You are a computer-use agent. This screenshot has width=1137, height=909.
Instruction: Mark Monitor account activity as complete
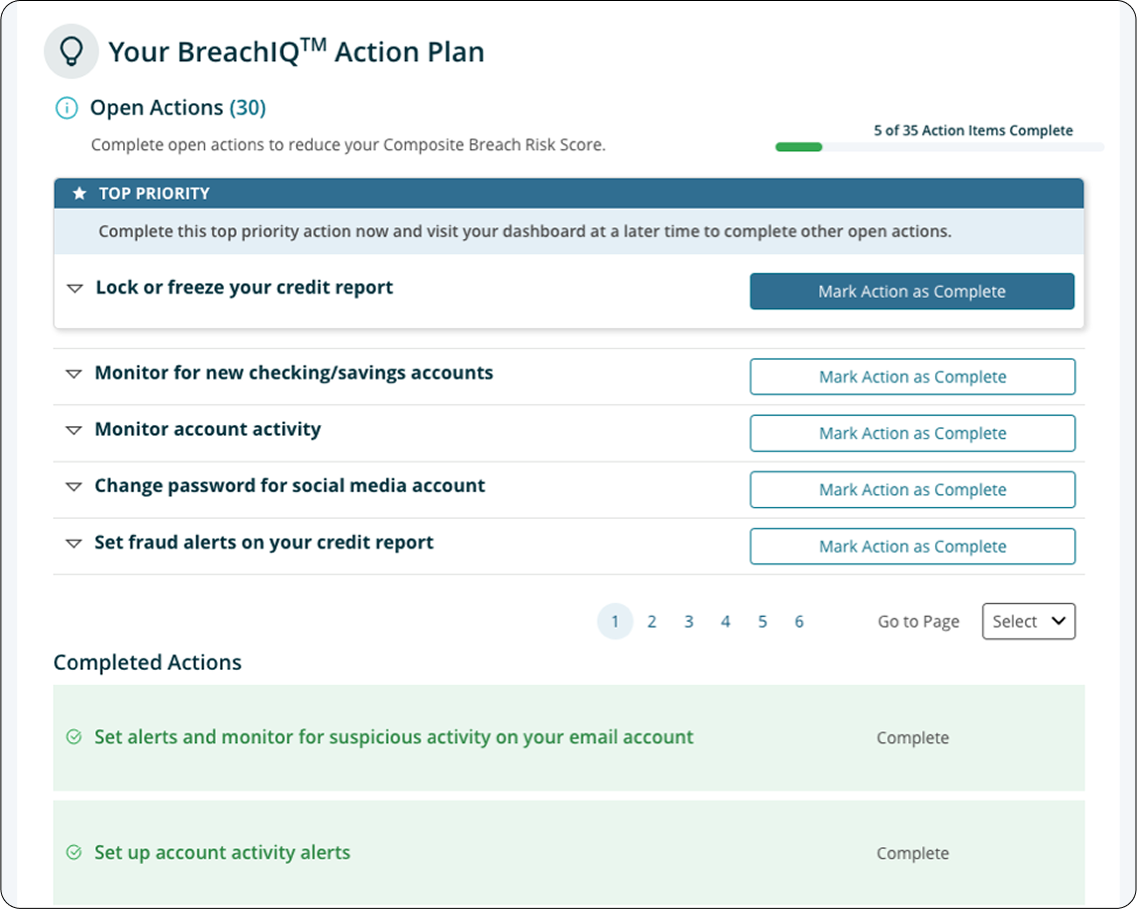coord(912,433)
